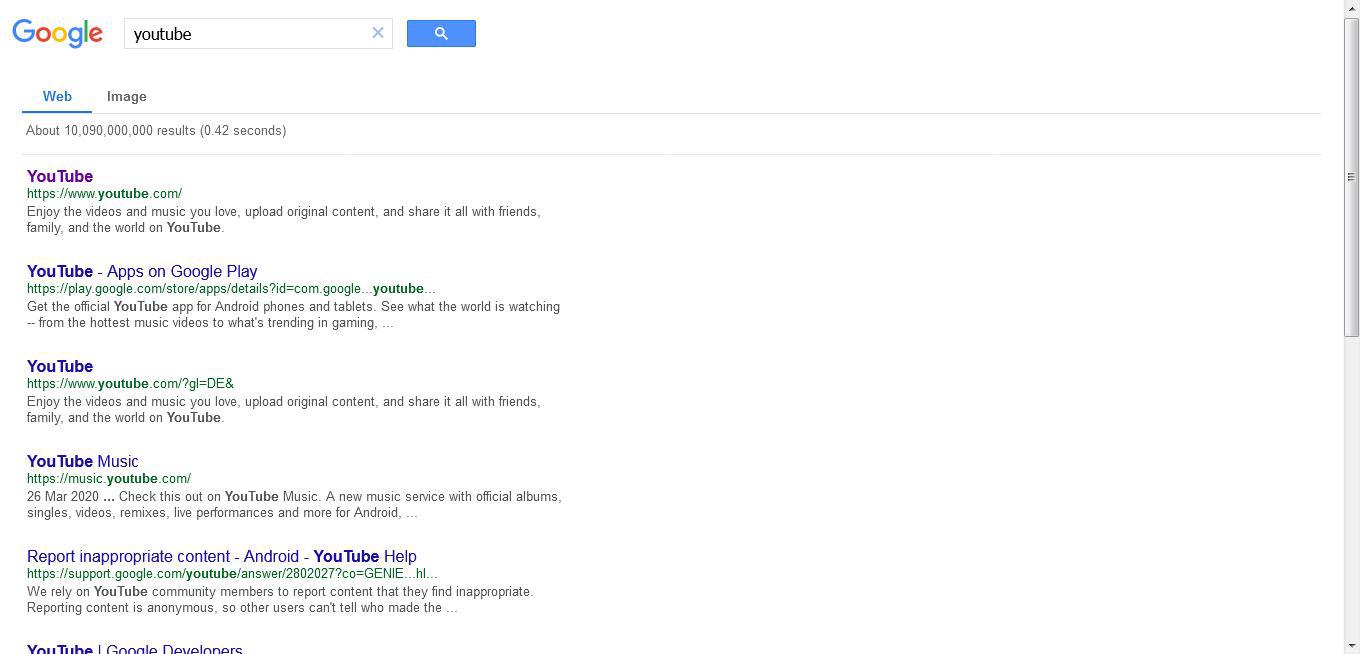Click the magnifying glass search button
This screenshot has width=1360, height=654.
pos(441,33)
